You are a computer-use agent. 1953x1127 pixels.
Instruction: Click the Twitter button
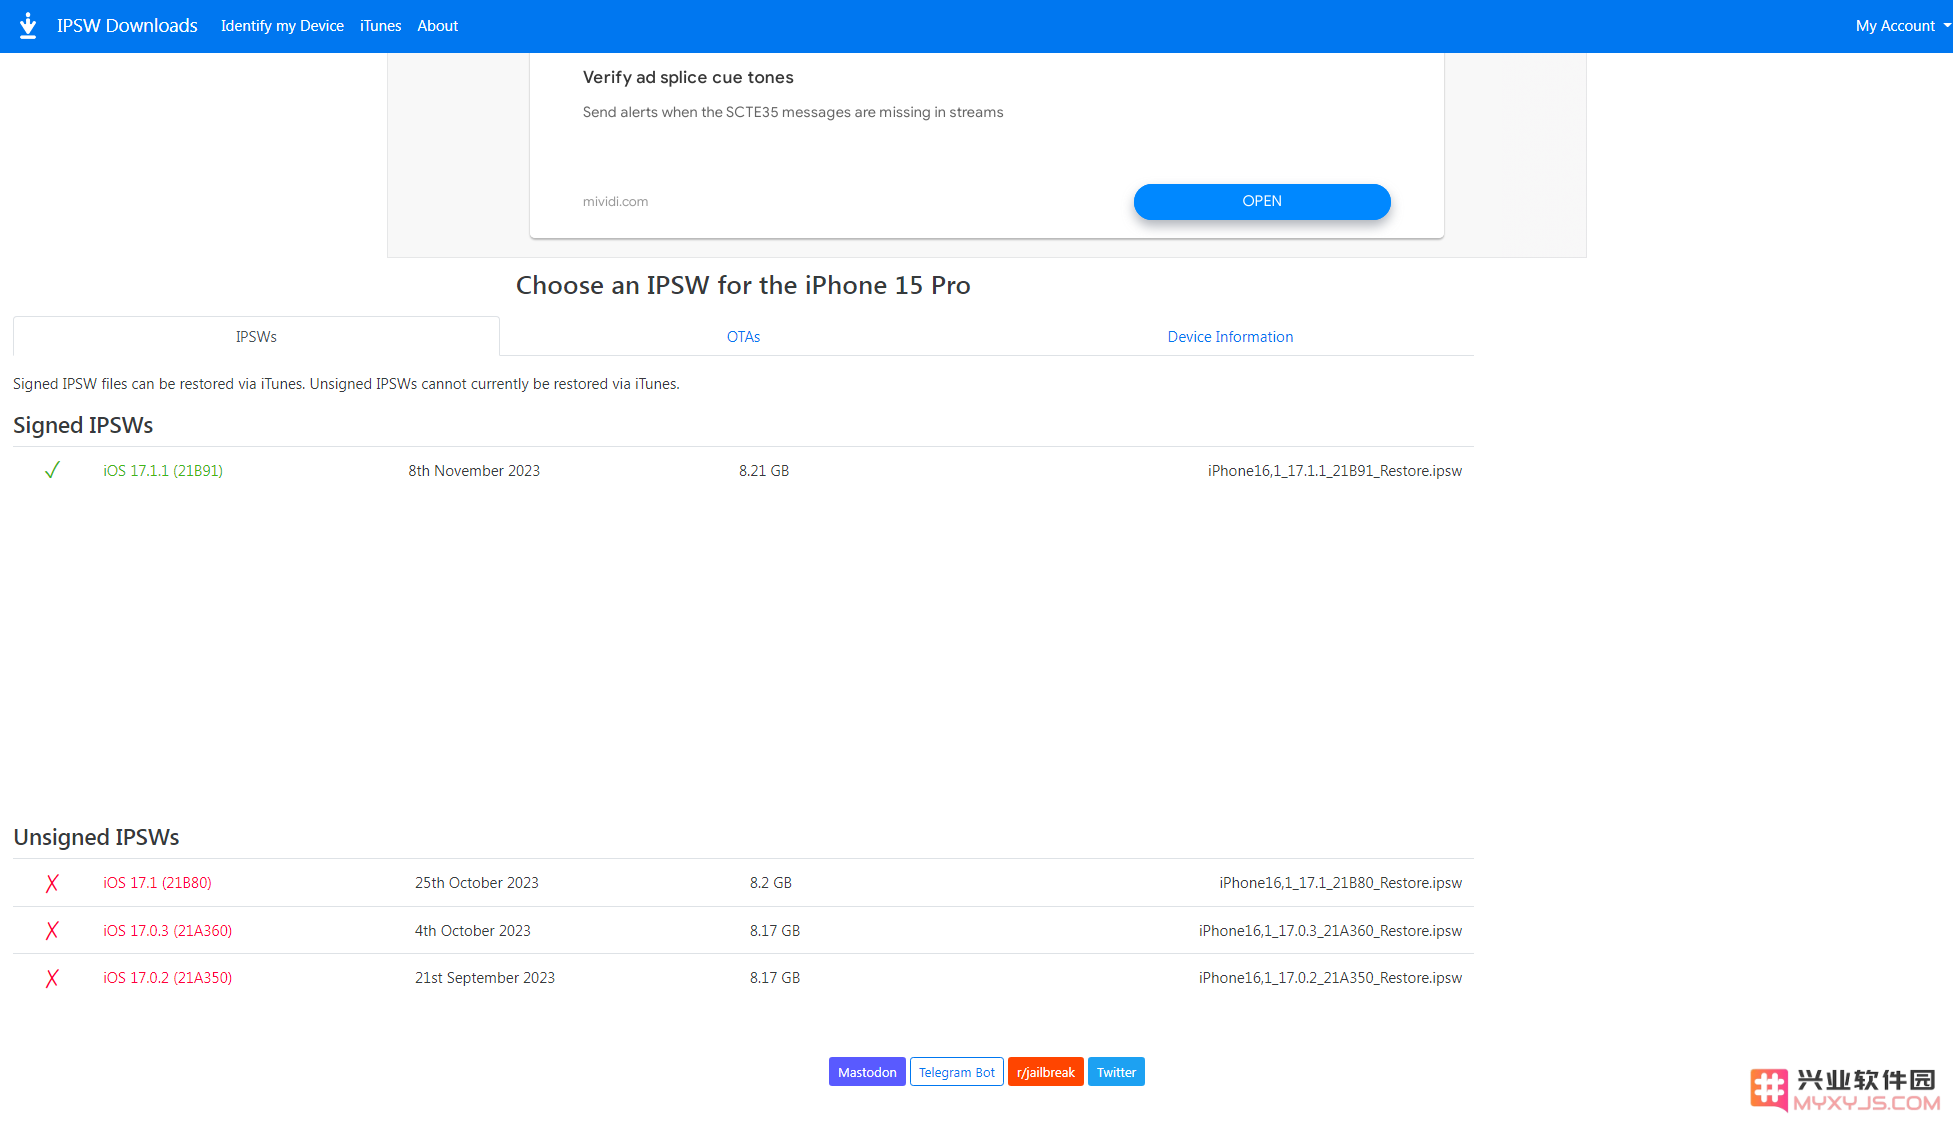[x=1116, y=1072]
